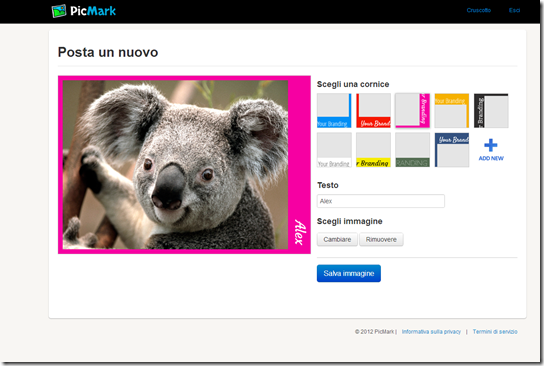
Task: Select the pink vertical-branding frame
Action: tap(413, 111)
